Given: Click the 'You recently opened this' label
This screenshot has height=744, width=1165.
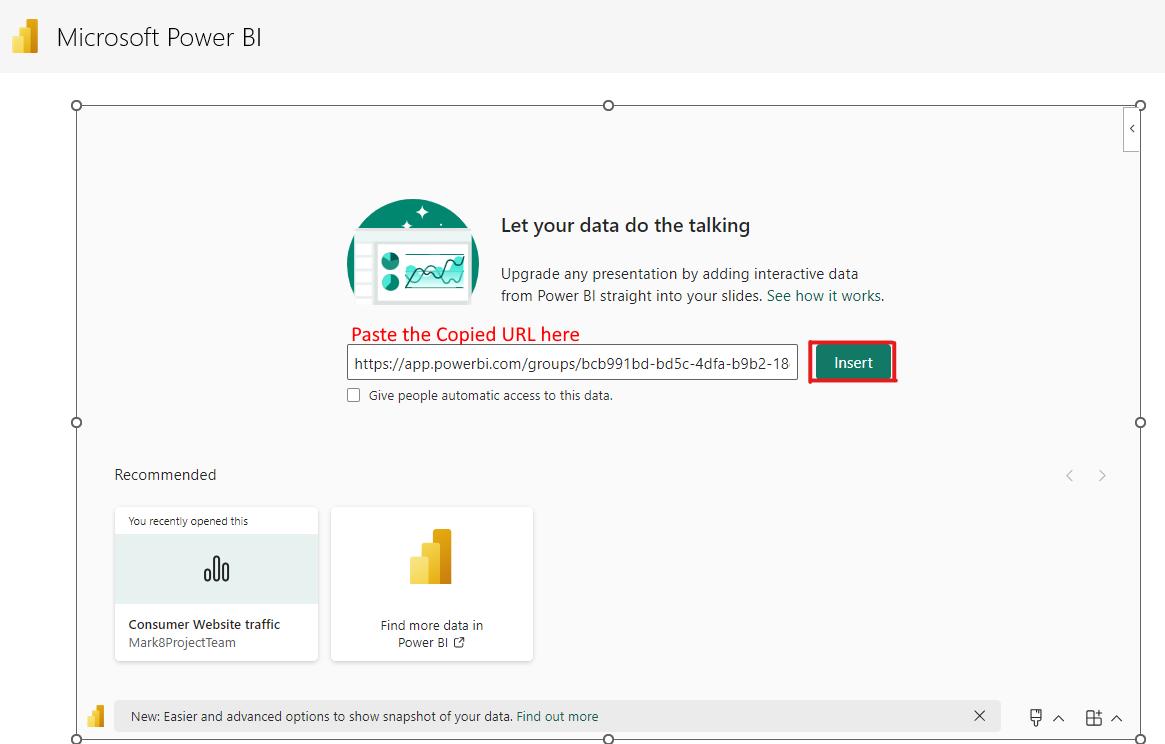Looking at the screenshot, I should point(188,521).
